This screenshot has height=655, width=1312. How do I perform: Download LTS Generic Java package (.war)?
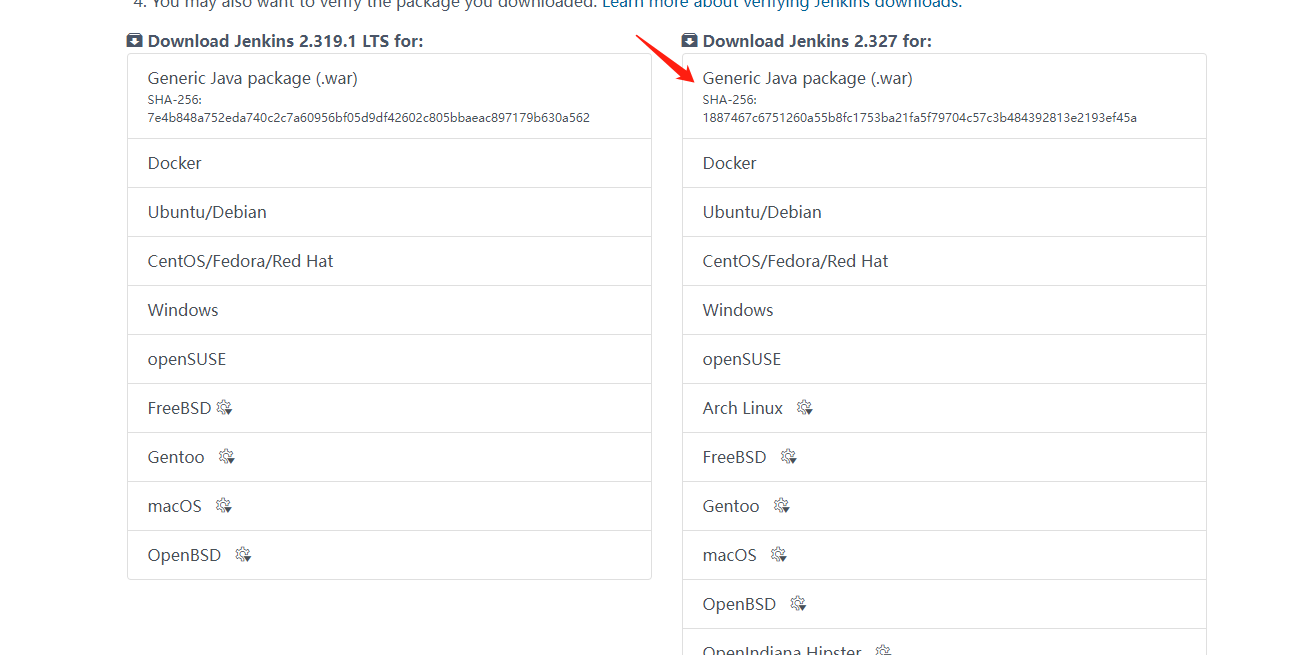[x=389, y=96]
